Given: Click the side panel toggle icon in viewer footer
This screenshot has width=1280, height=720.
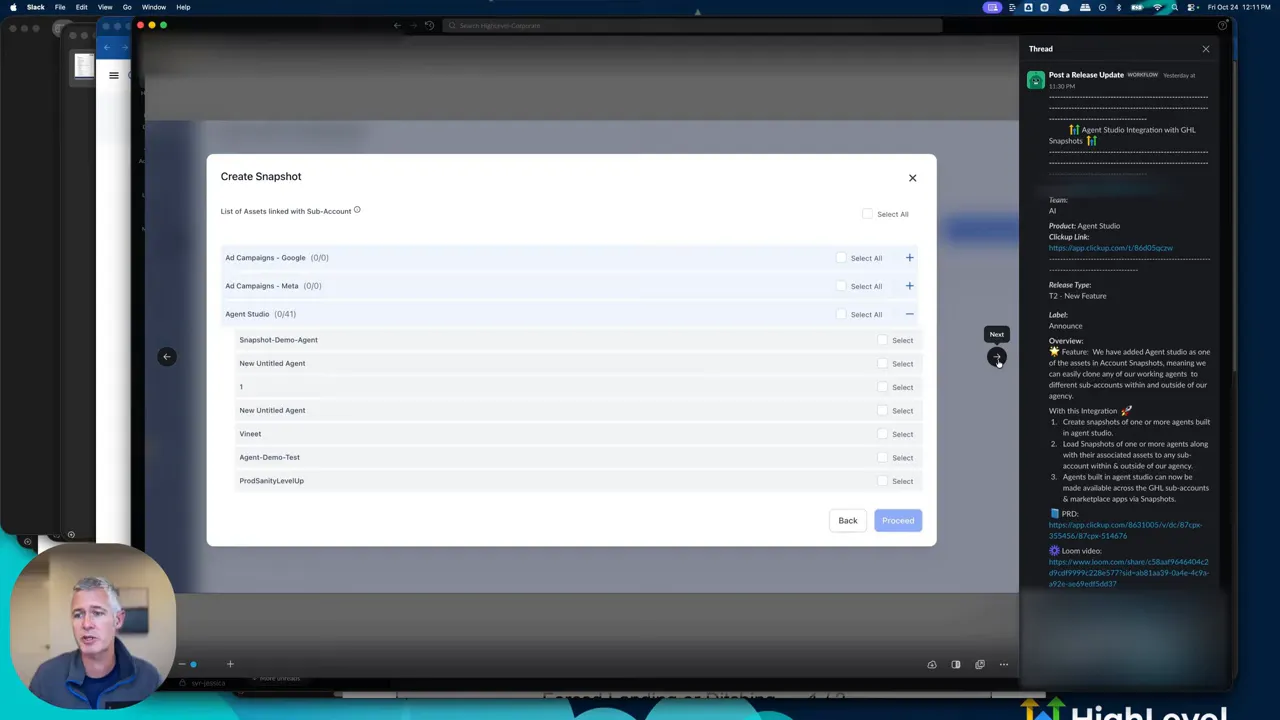Looking at the screenshot, I should (956, 664).
